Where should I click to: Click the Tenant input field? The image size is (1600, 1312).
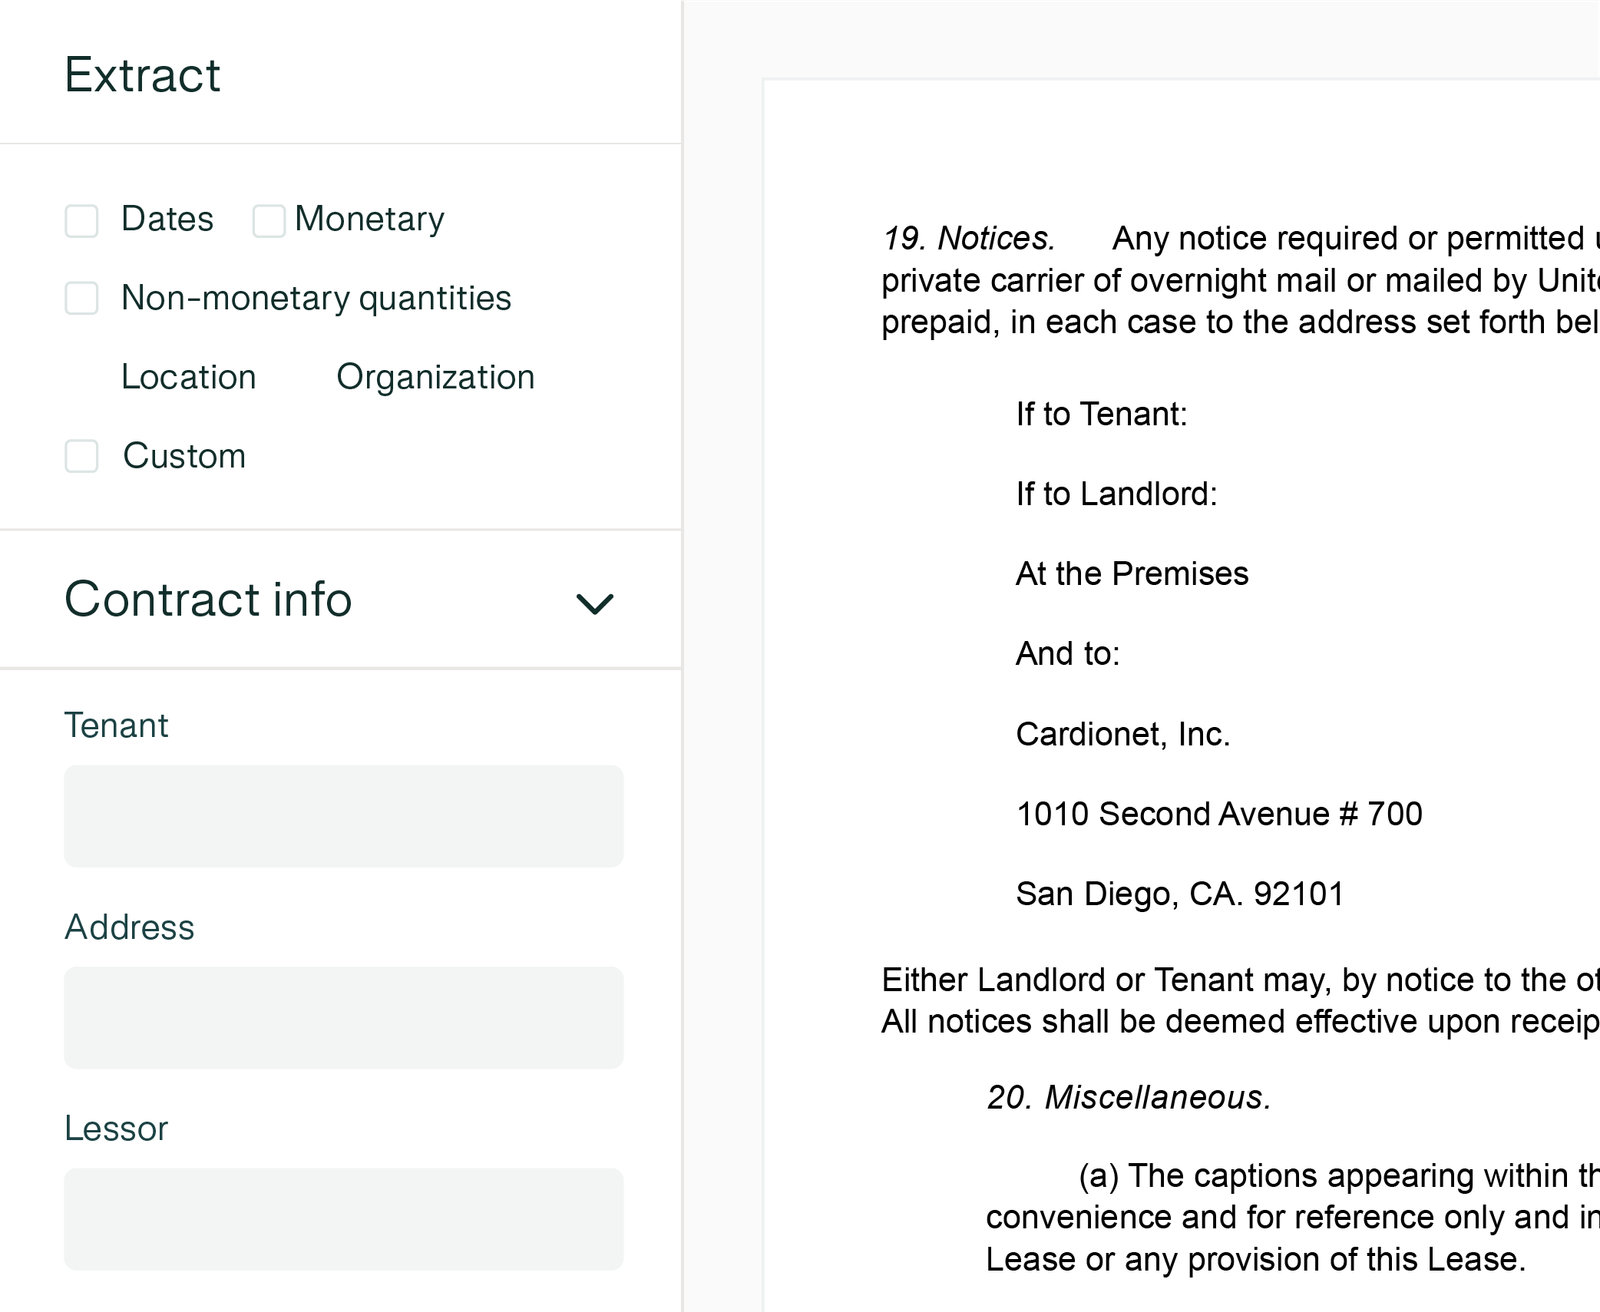pyautogui.click(x=343, y=816)
